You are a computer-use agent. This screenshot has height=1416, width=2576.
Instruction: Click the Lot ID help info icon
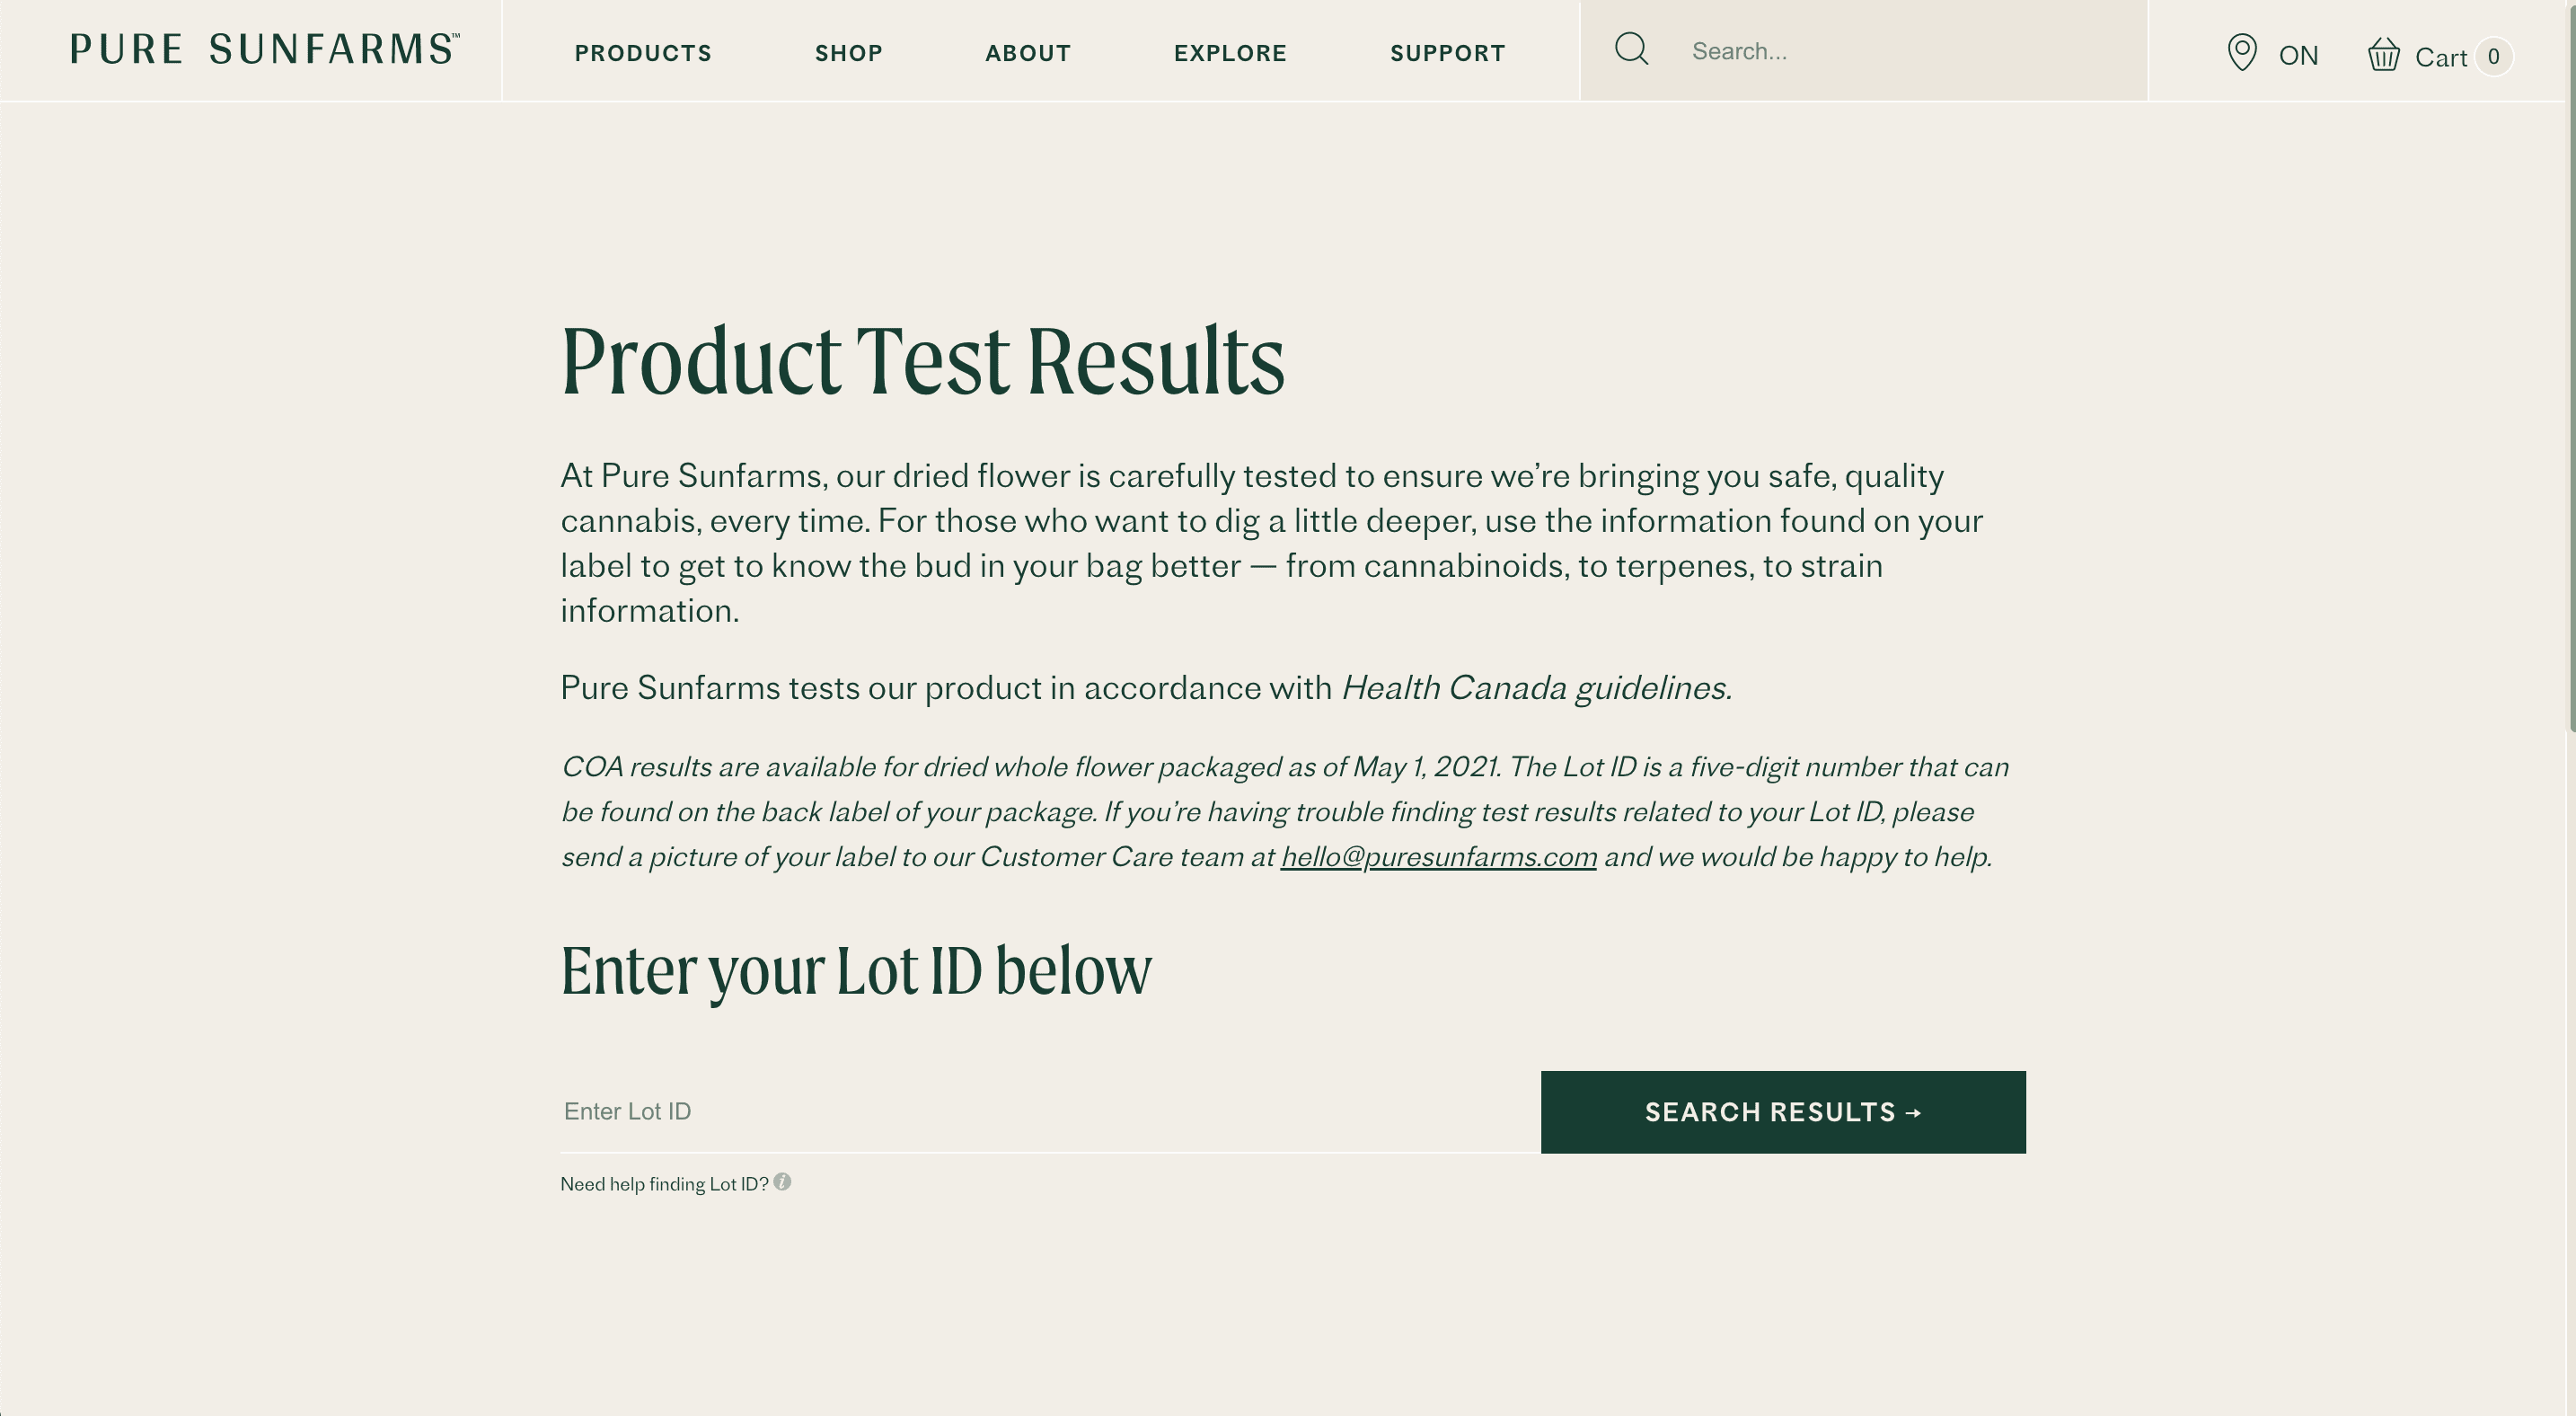click(782, 1182)
